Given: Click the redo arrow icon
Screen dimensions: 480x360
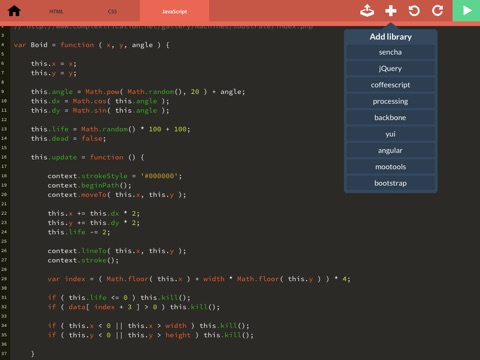Looking at the screenshot, I should click(x=437, y=11).
